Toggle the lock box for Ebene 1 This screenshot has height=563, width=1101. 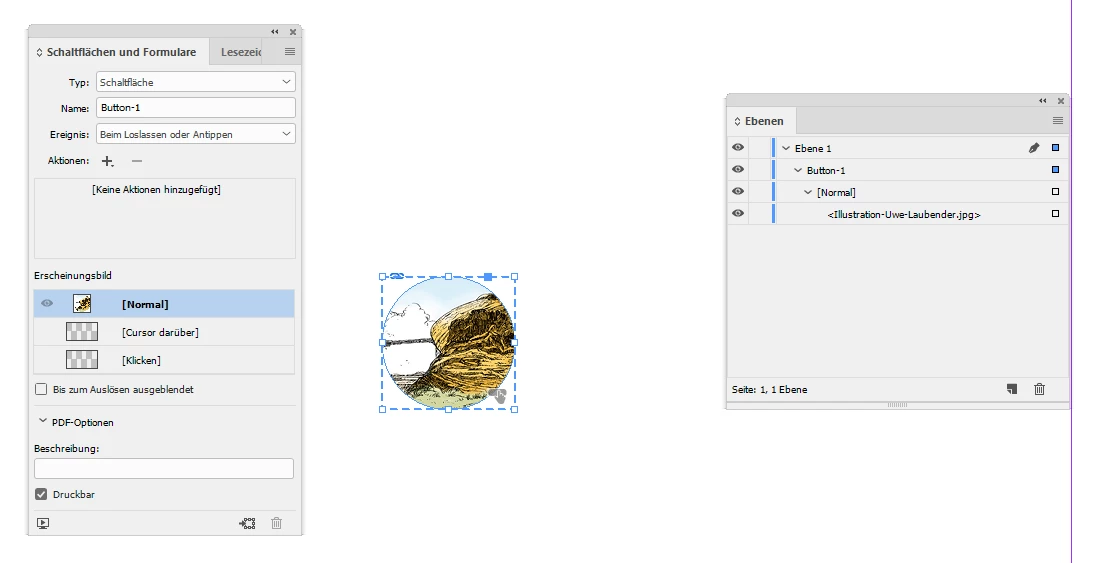tap(760, 148)
